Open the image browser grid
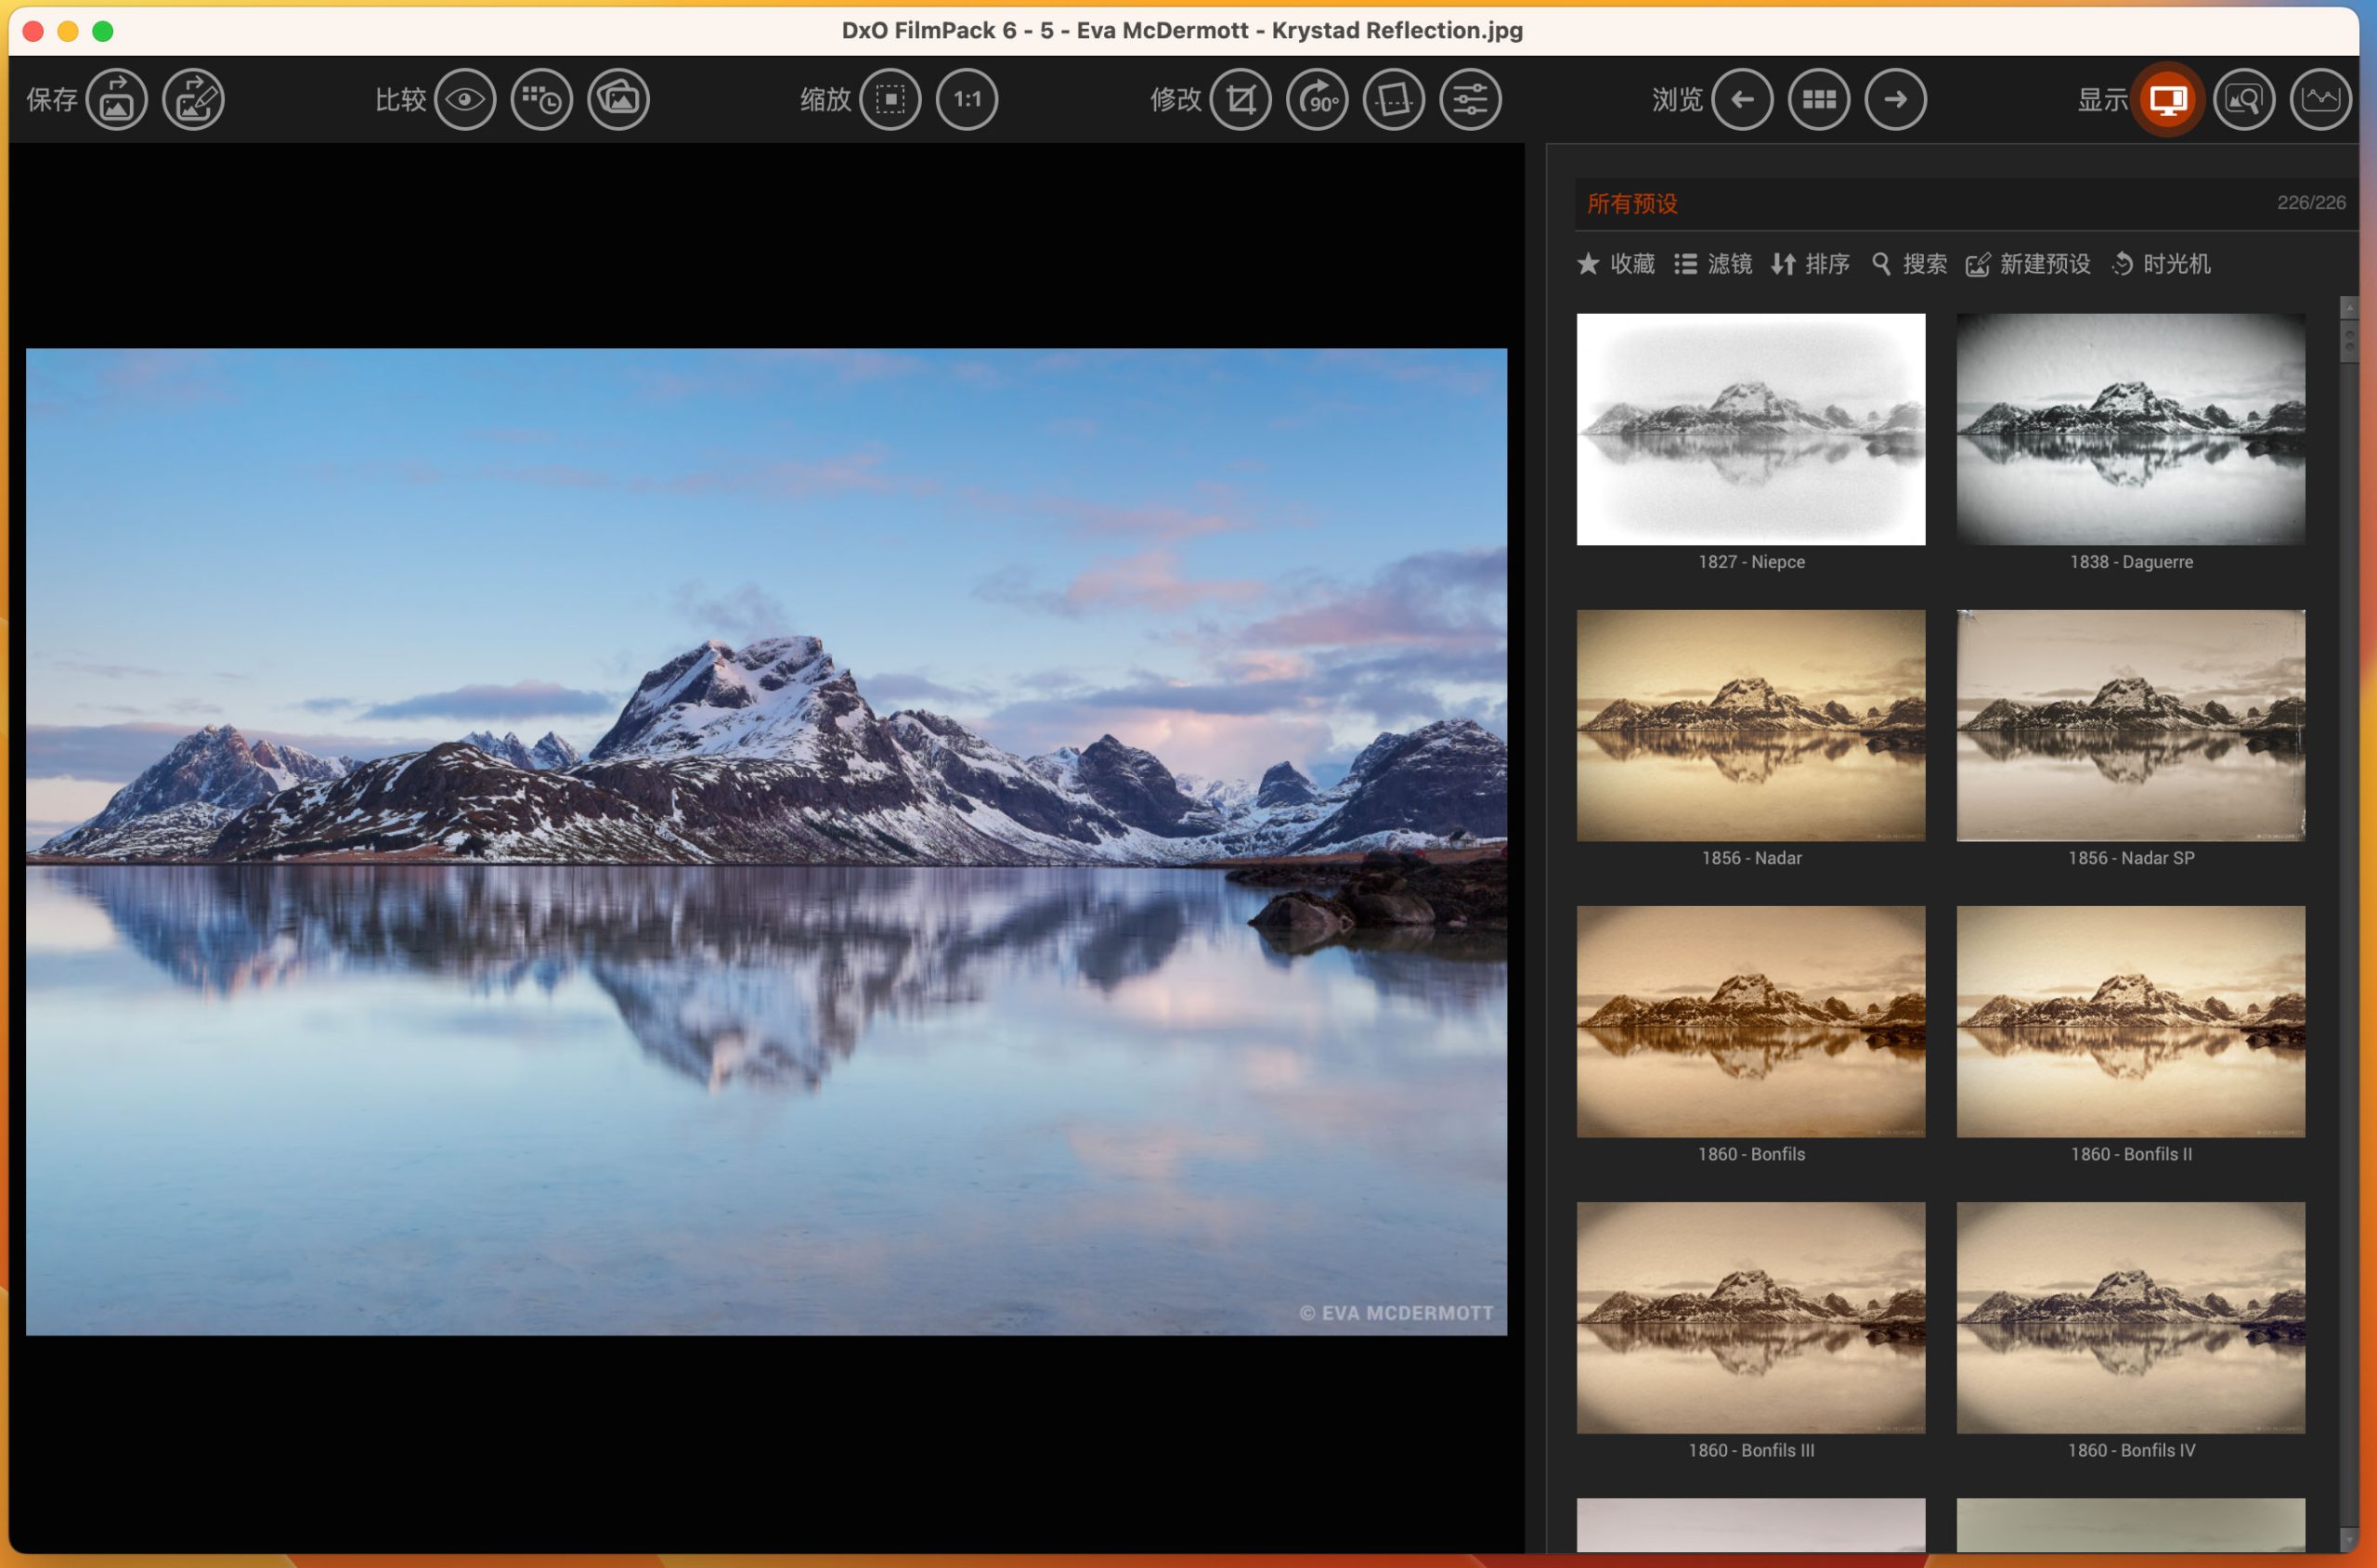This screenshot has height=1568, width=2377. [x=1819, y=99]
